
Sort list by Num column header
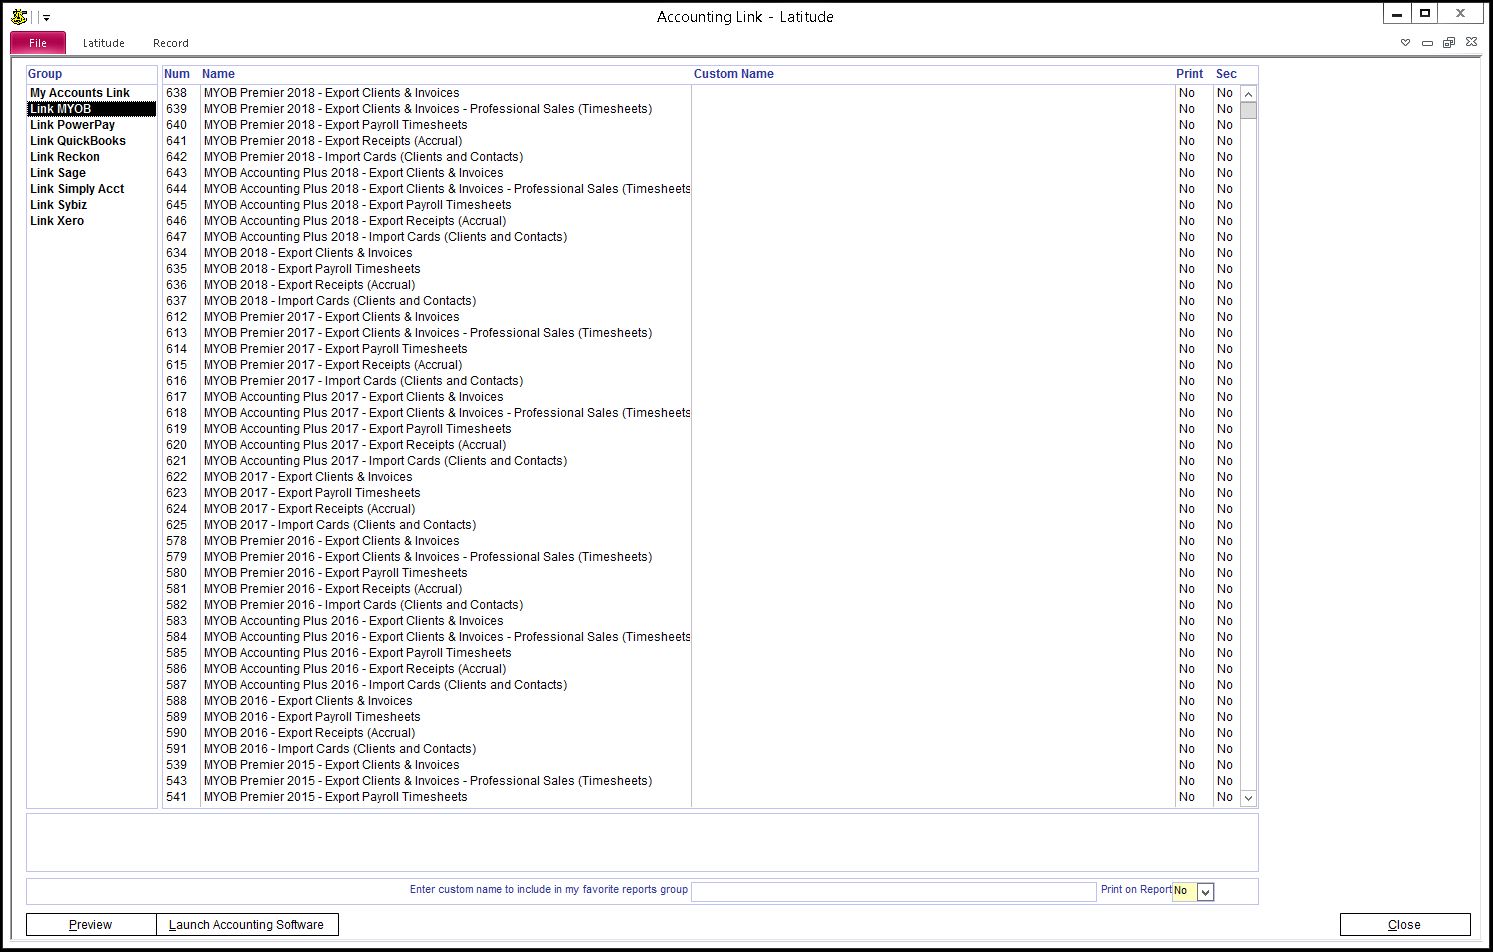[177, 74]
